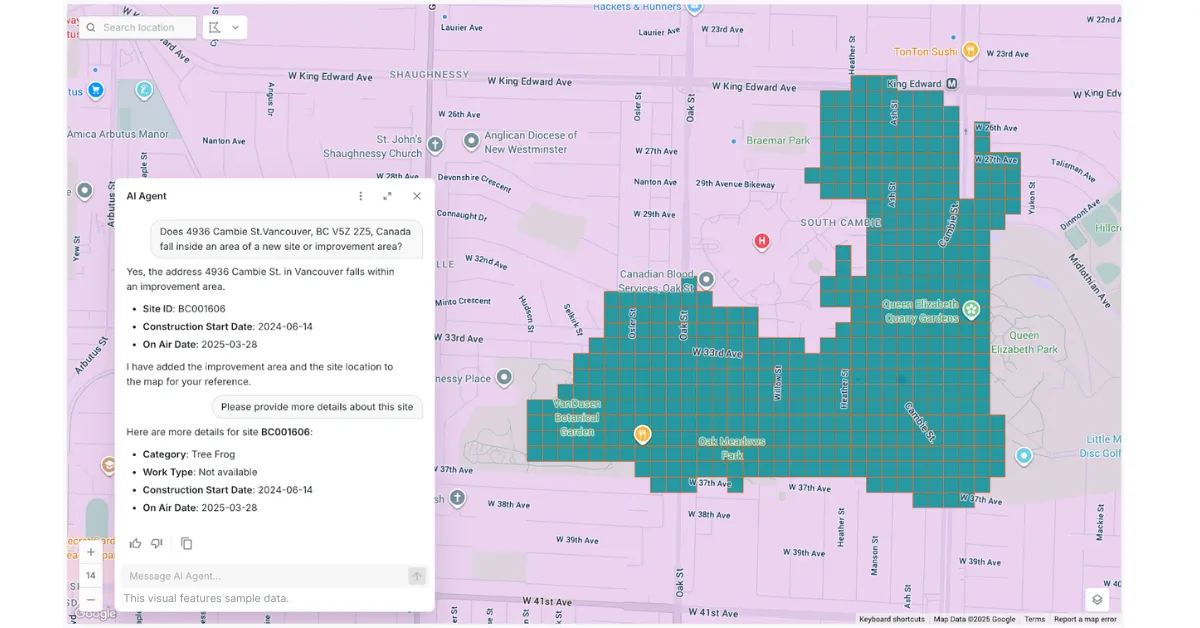
Task: Open the AI Agent options kebab menu
Action: click(x=360, y=196)
